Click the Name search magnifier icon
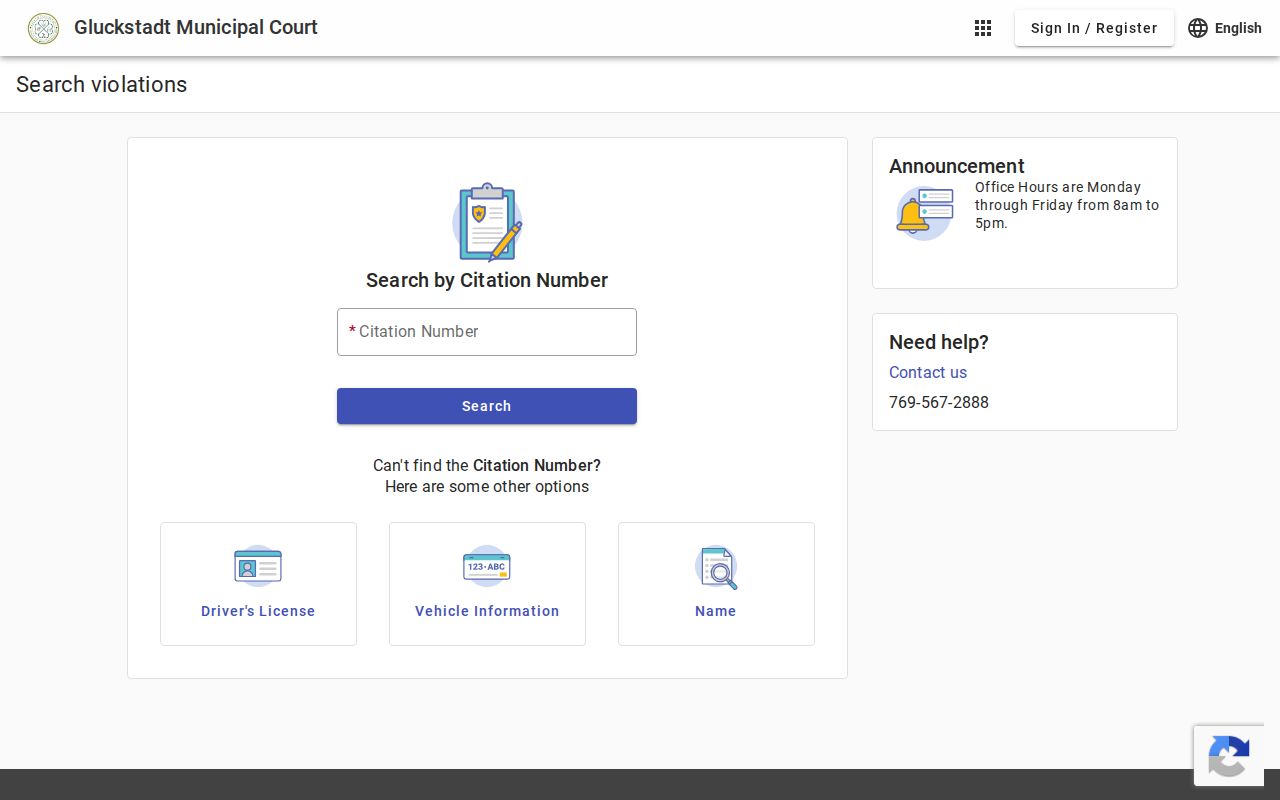 pos(716,567)
